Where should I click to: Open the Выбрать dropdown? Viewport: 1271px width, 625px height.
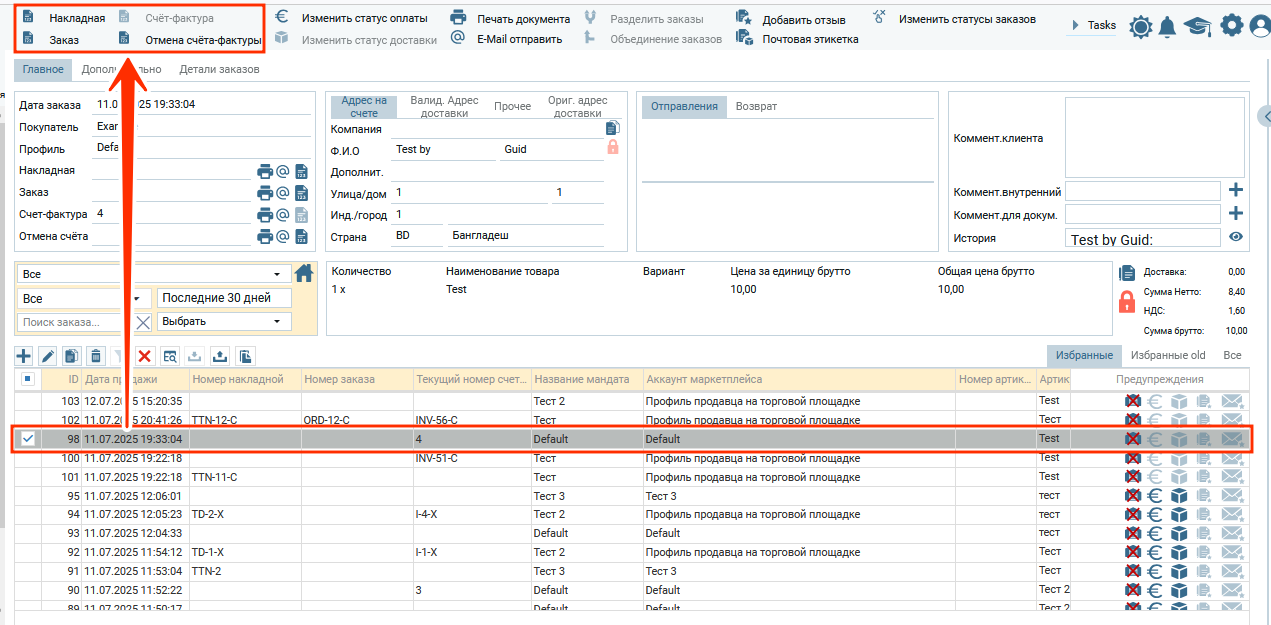[224, 321]
